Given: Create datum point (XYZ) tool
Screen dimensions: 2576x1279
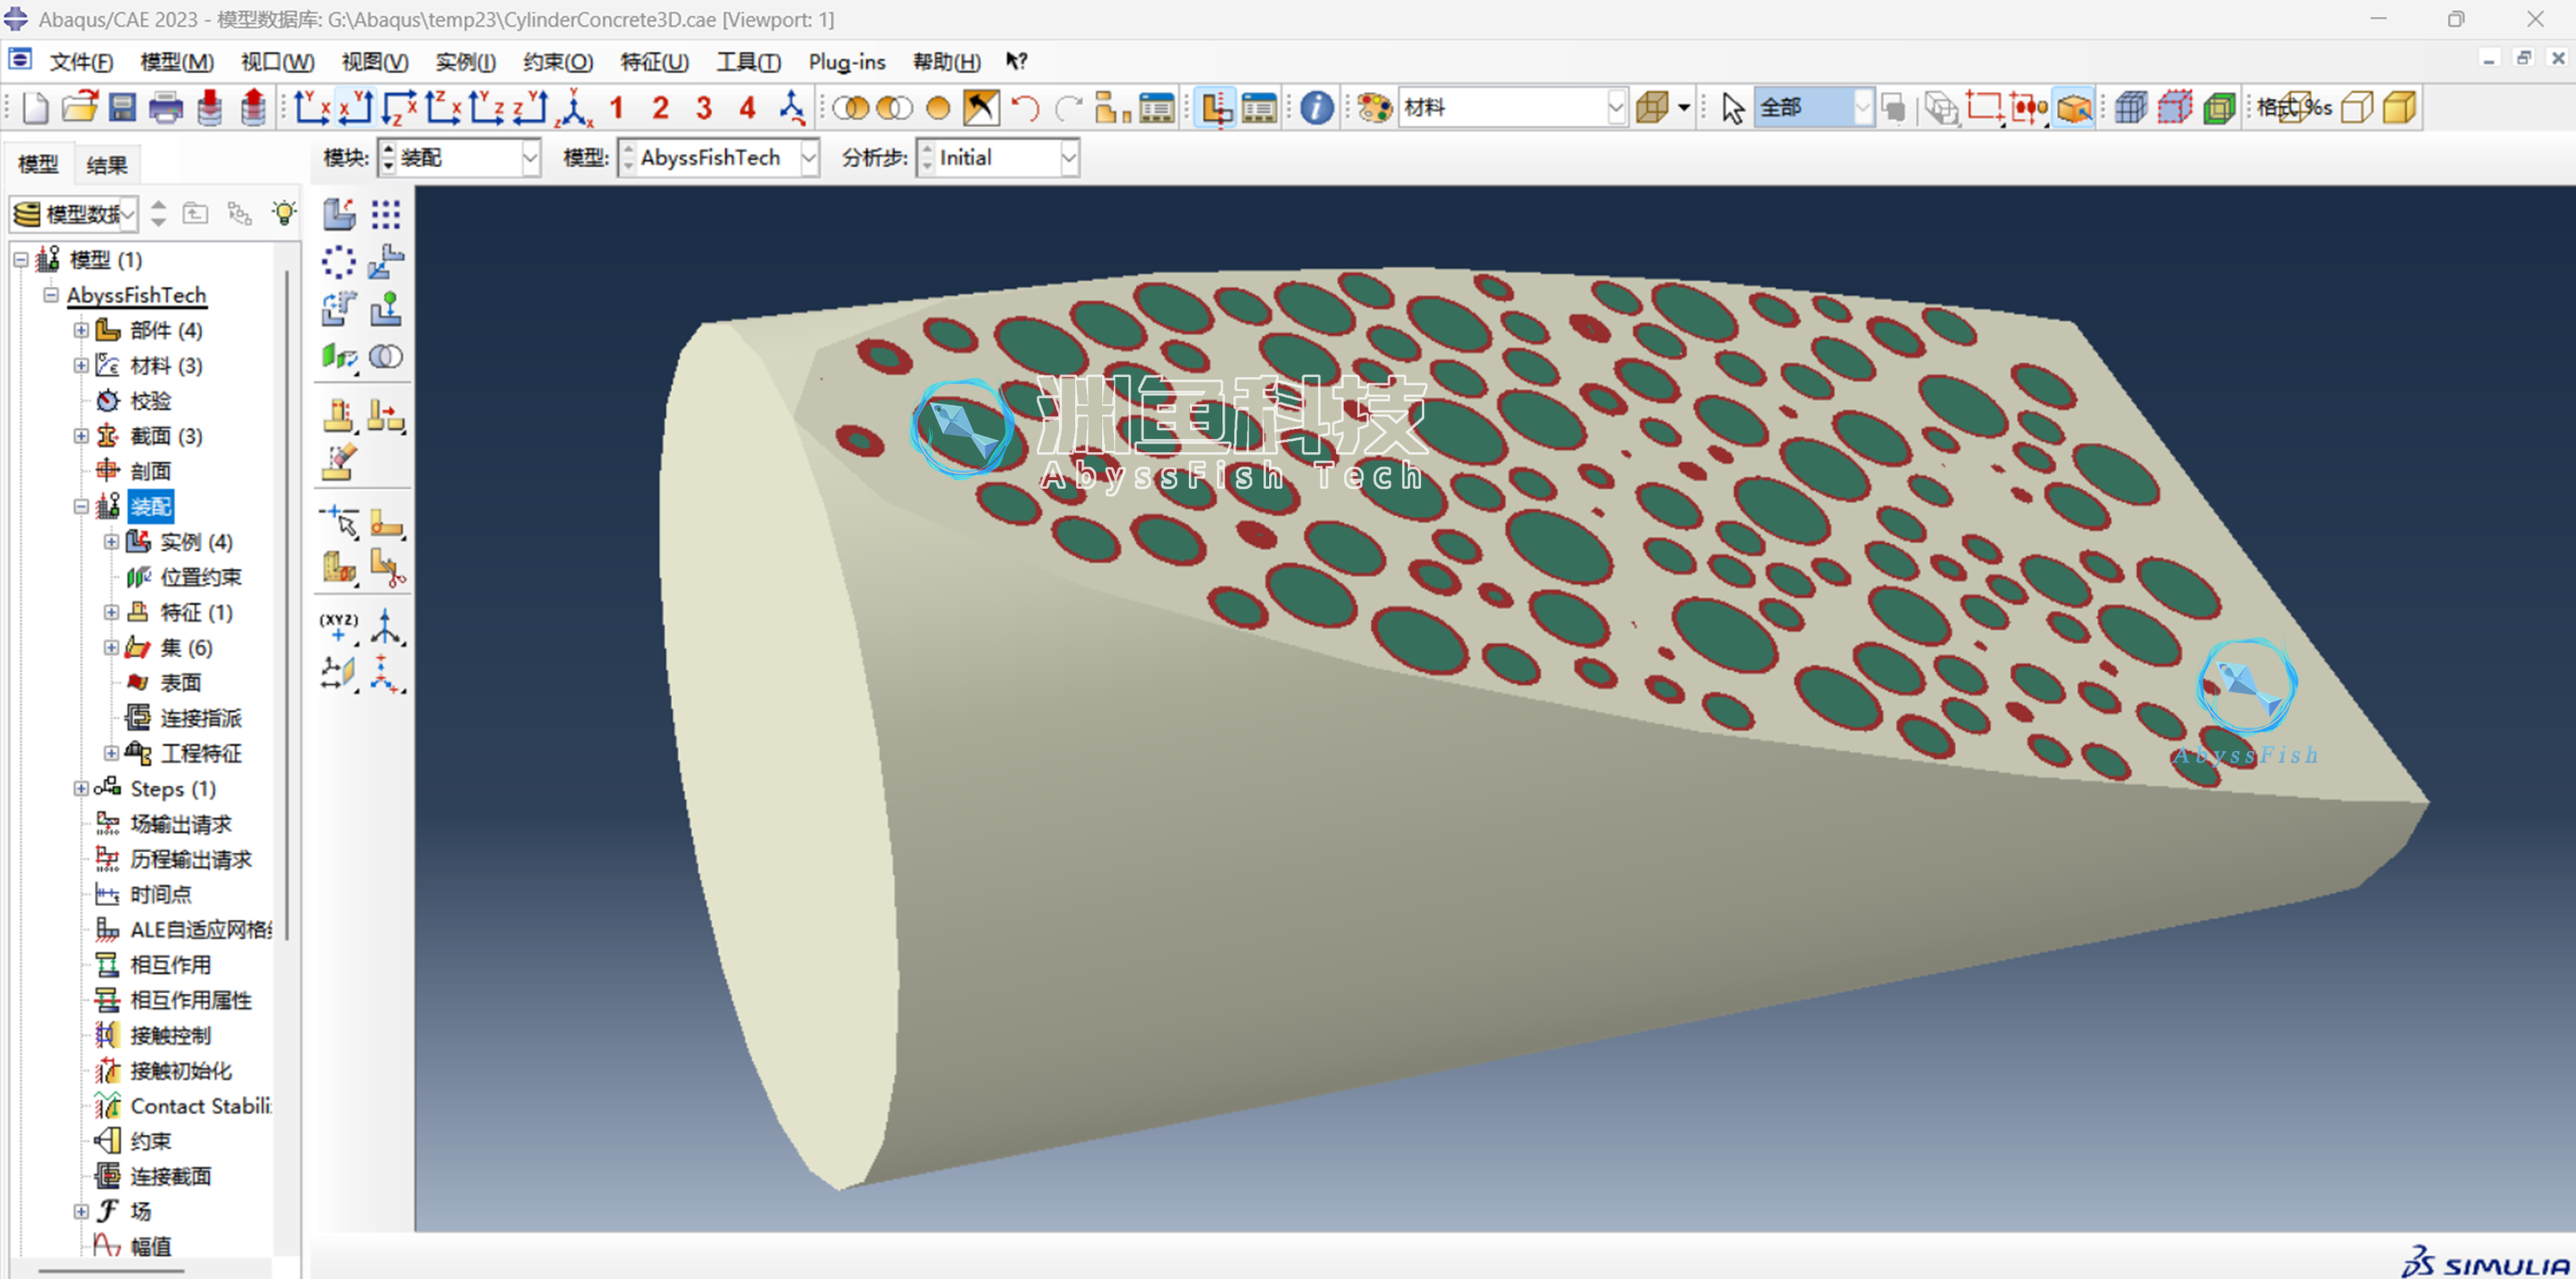Looking at the screenshot, I should pos(339,627).
